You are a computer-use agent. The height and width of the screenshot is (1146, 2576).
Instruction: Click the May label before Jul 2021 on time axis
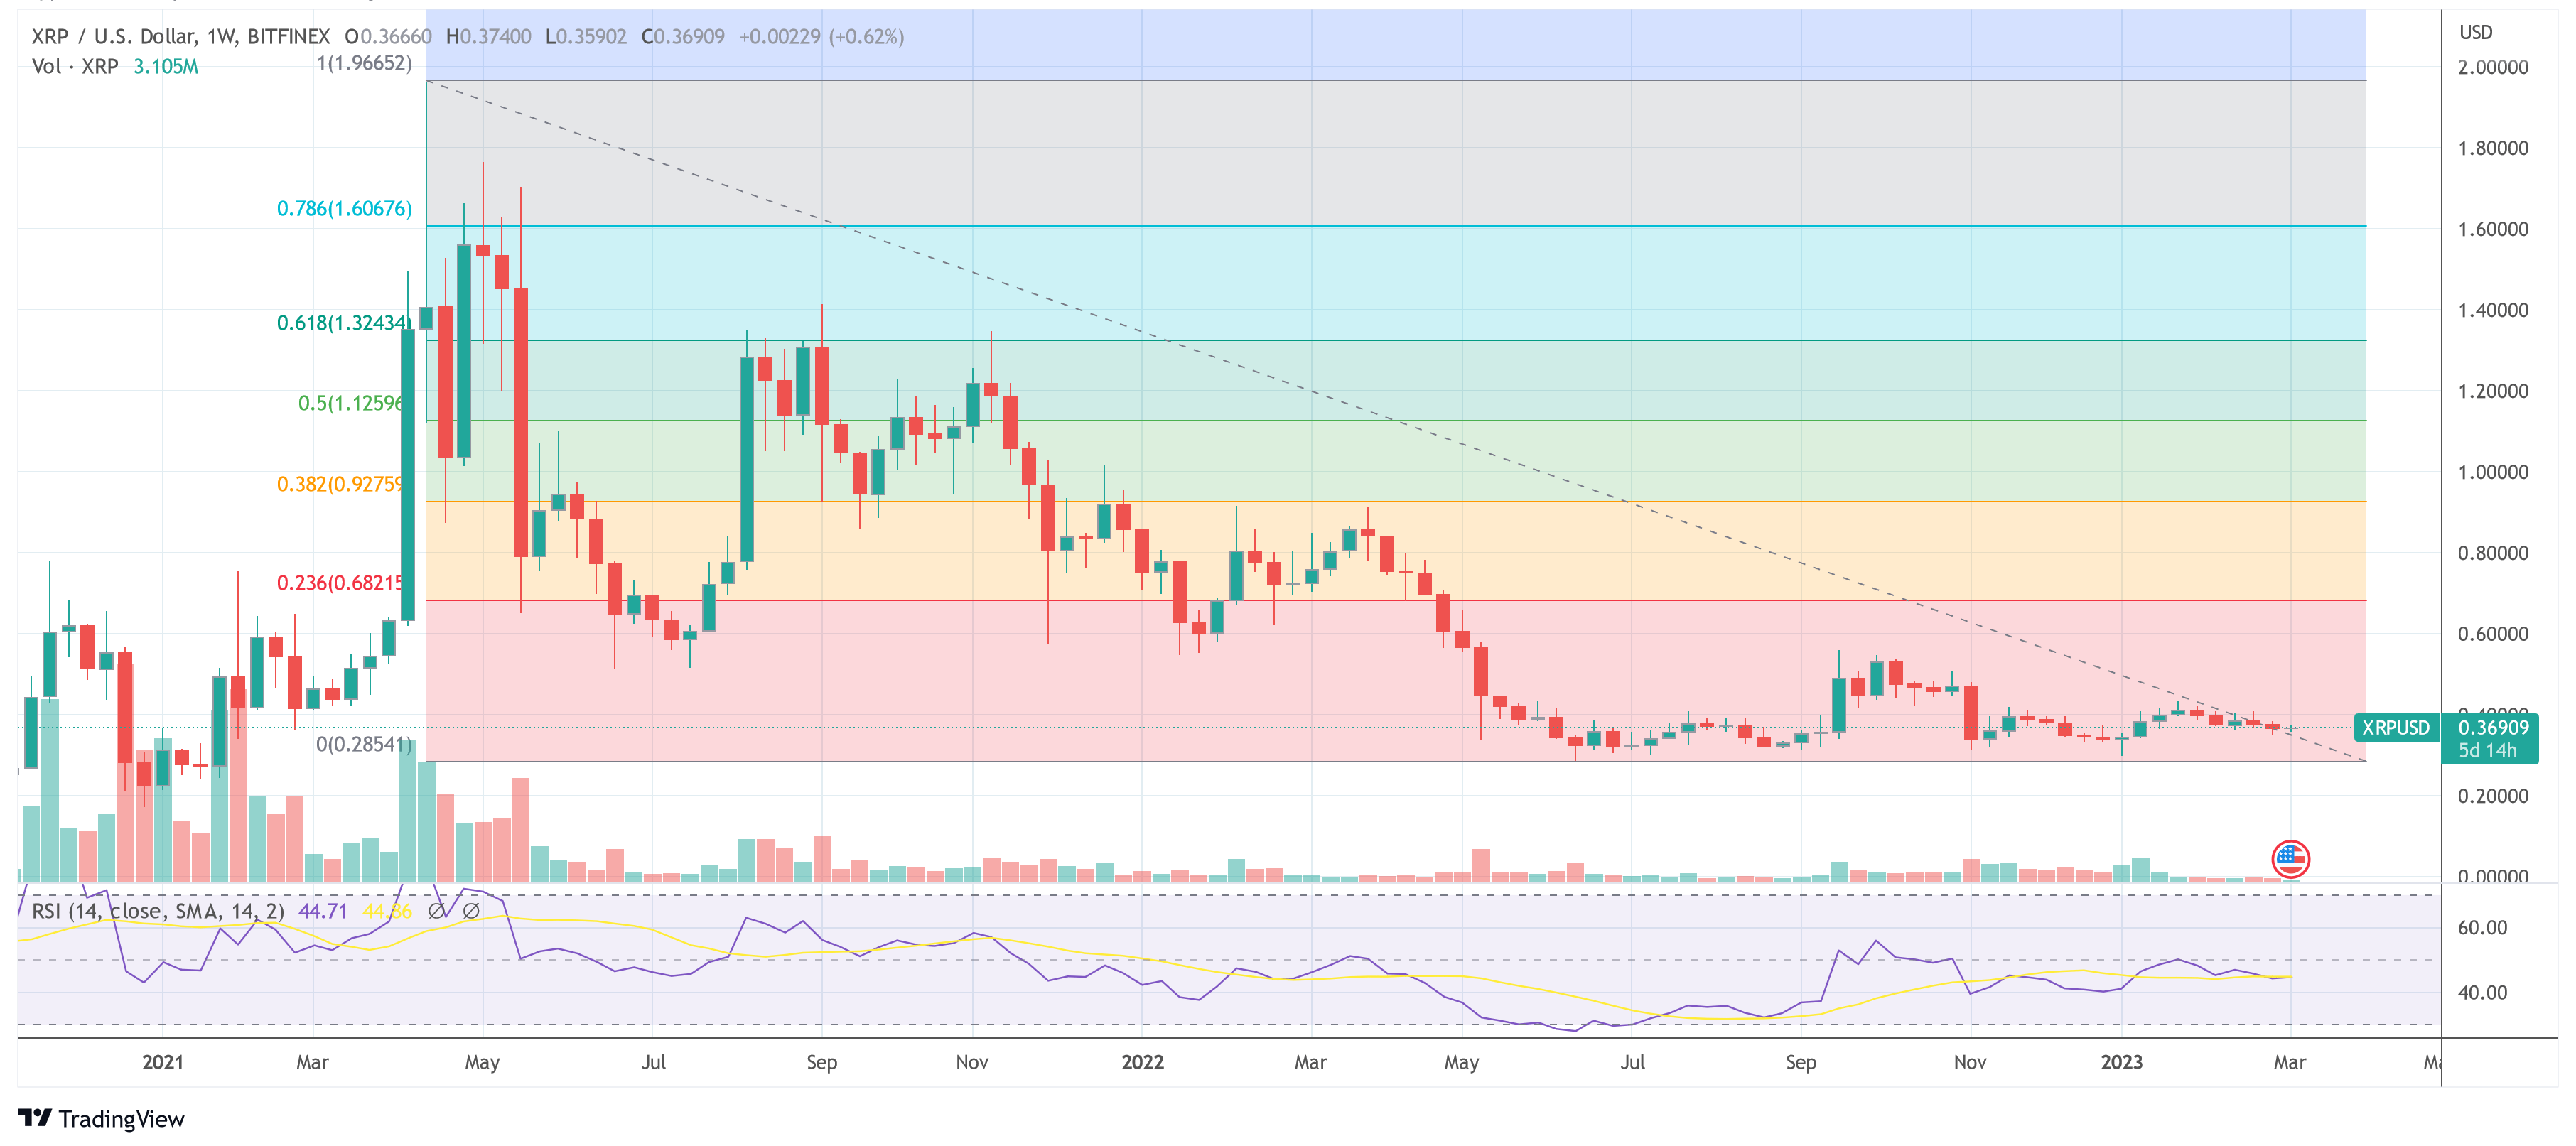point(482,1062)
